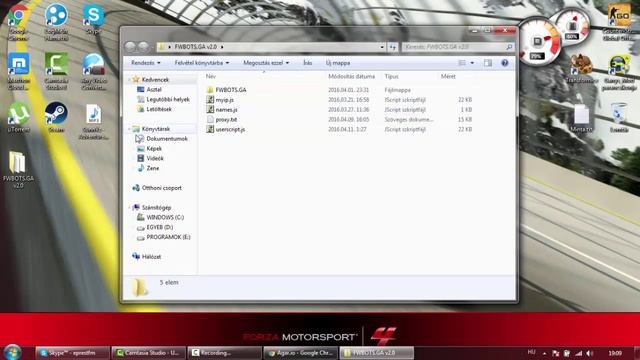
Task: Open the Videók library
Action: (155, 158)
